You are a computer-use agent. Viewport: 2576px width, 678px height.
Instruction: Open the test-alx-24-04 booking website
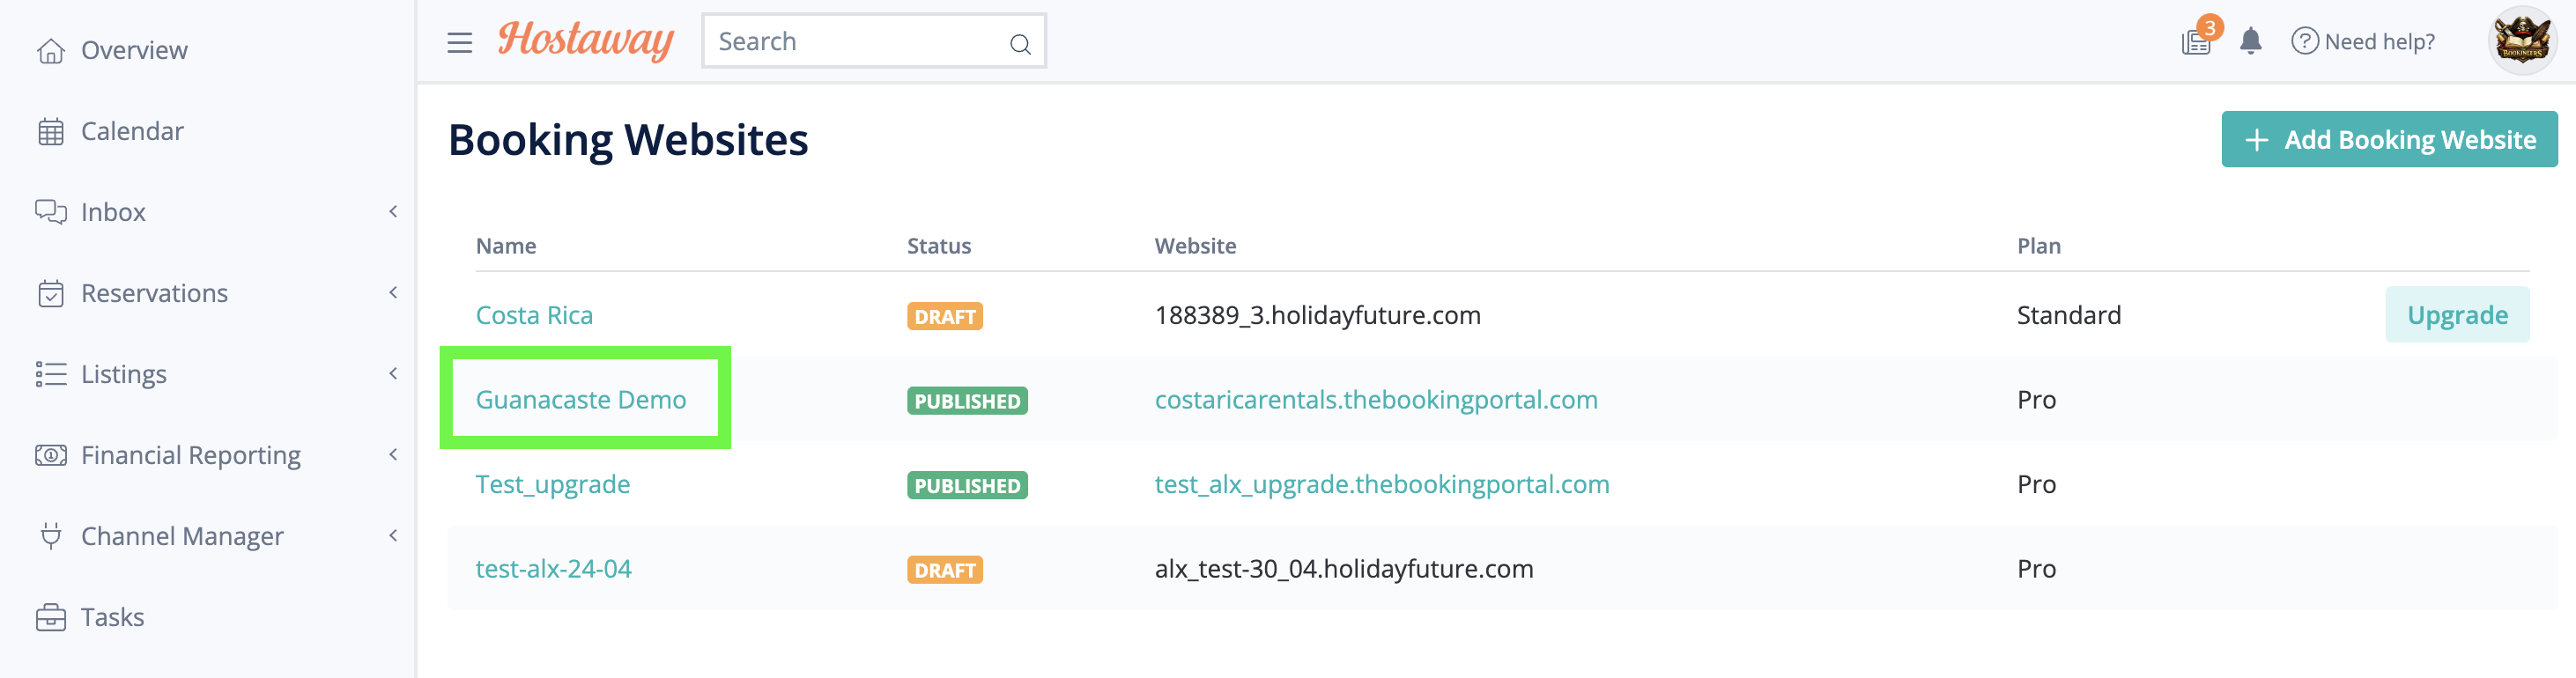(553, 569)
